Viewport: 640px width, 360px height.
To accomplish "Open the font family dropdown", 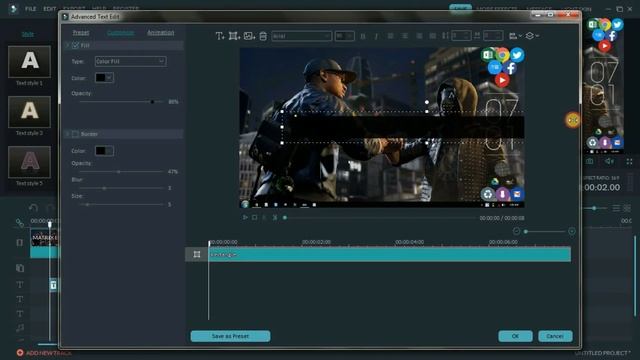I will click(301, 36).
